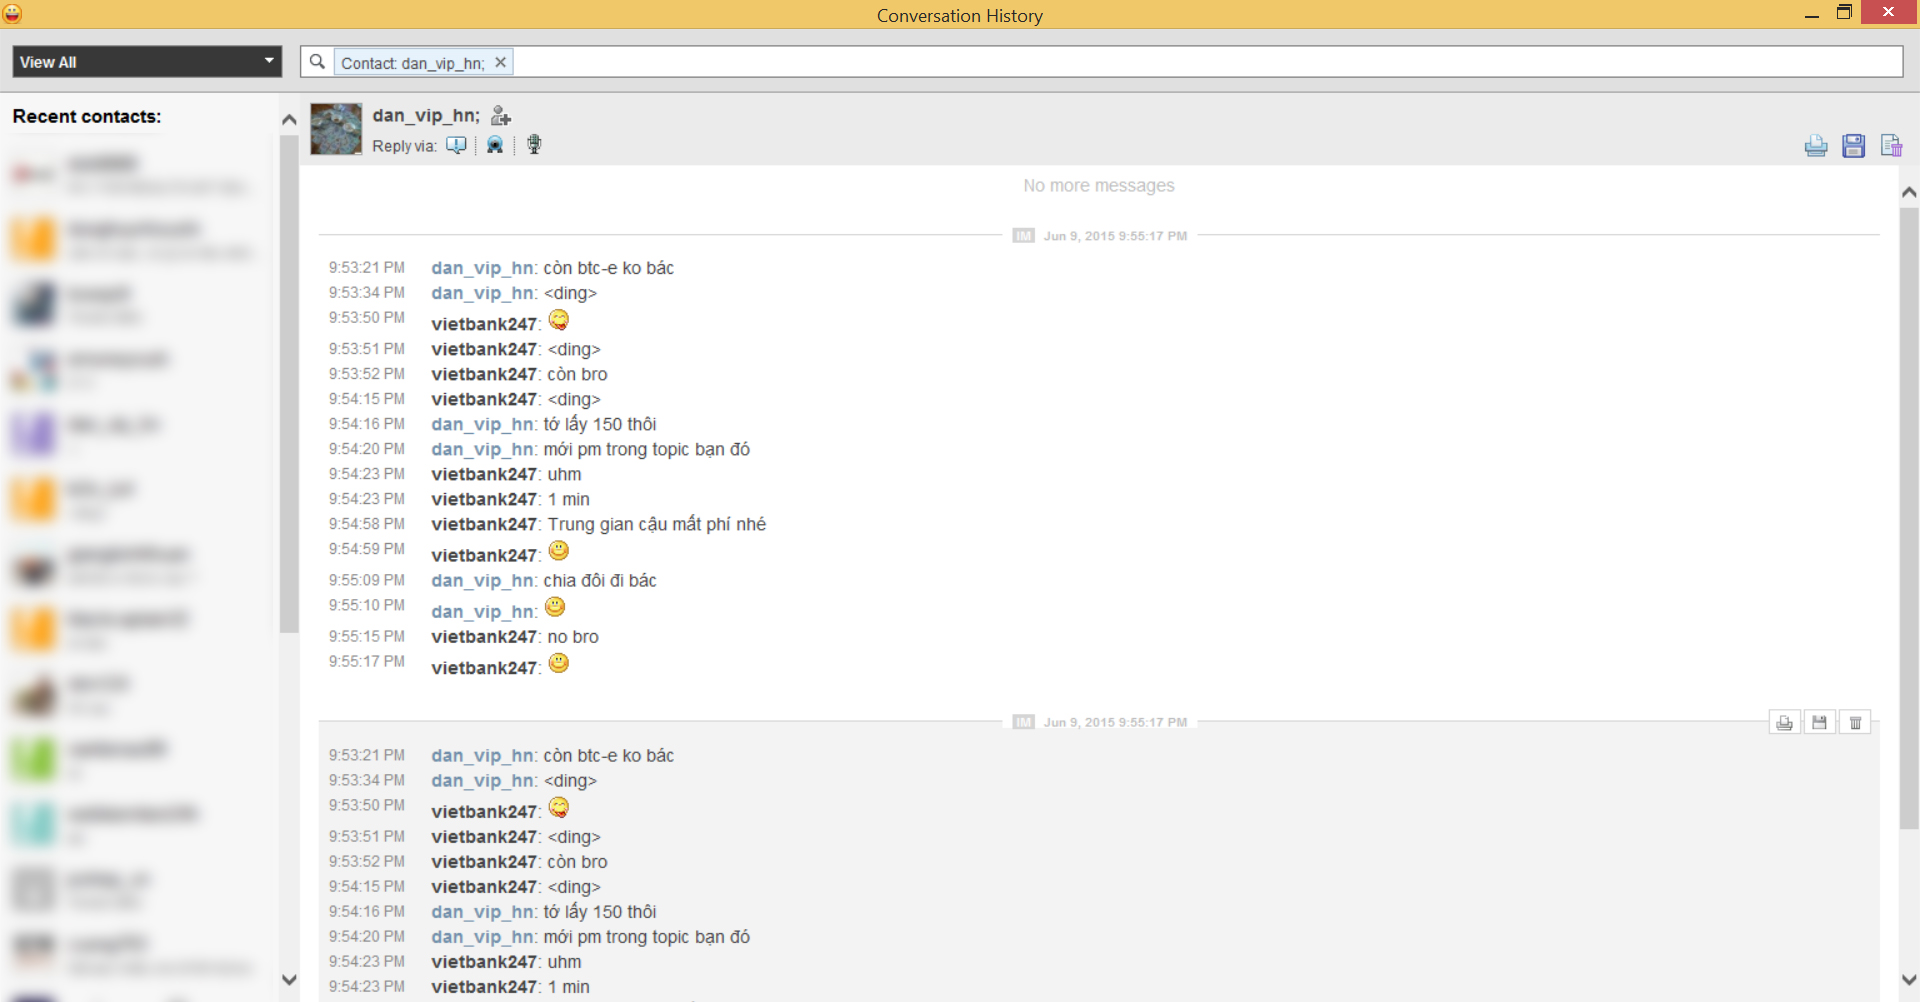Click "tớ lấy 150 thôi" in the first conversation
The height and width of the screenshot is (1002, 1920).
click(x=600, y=425)
